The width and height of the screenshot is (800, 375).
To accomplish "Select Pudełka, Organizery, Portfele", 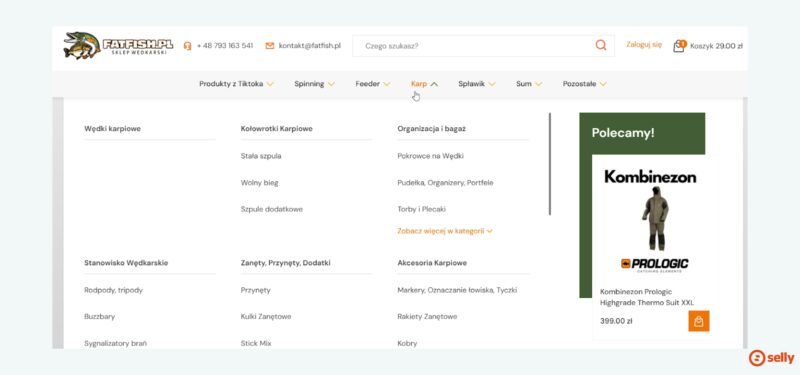I will [x=445, y=183].
